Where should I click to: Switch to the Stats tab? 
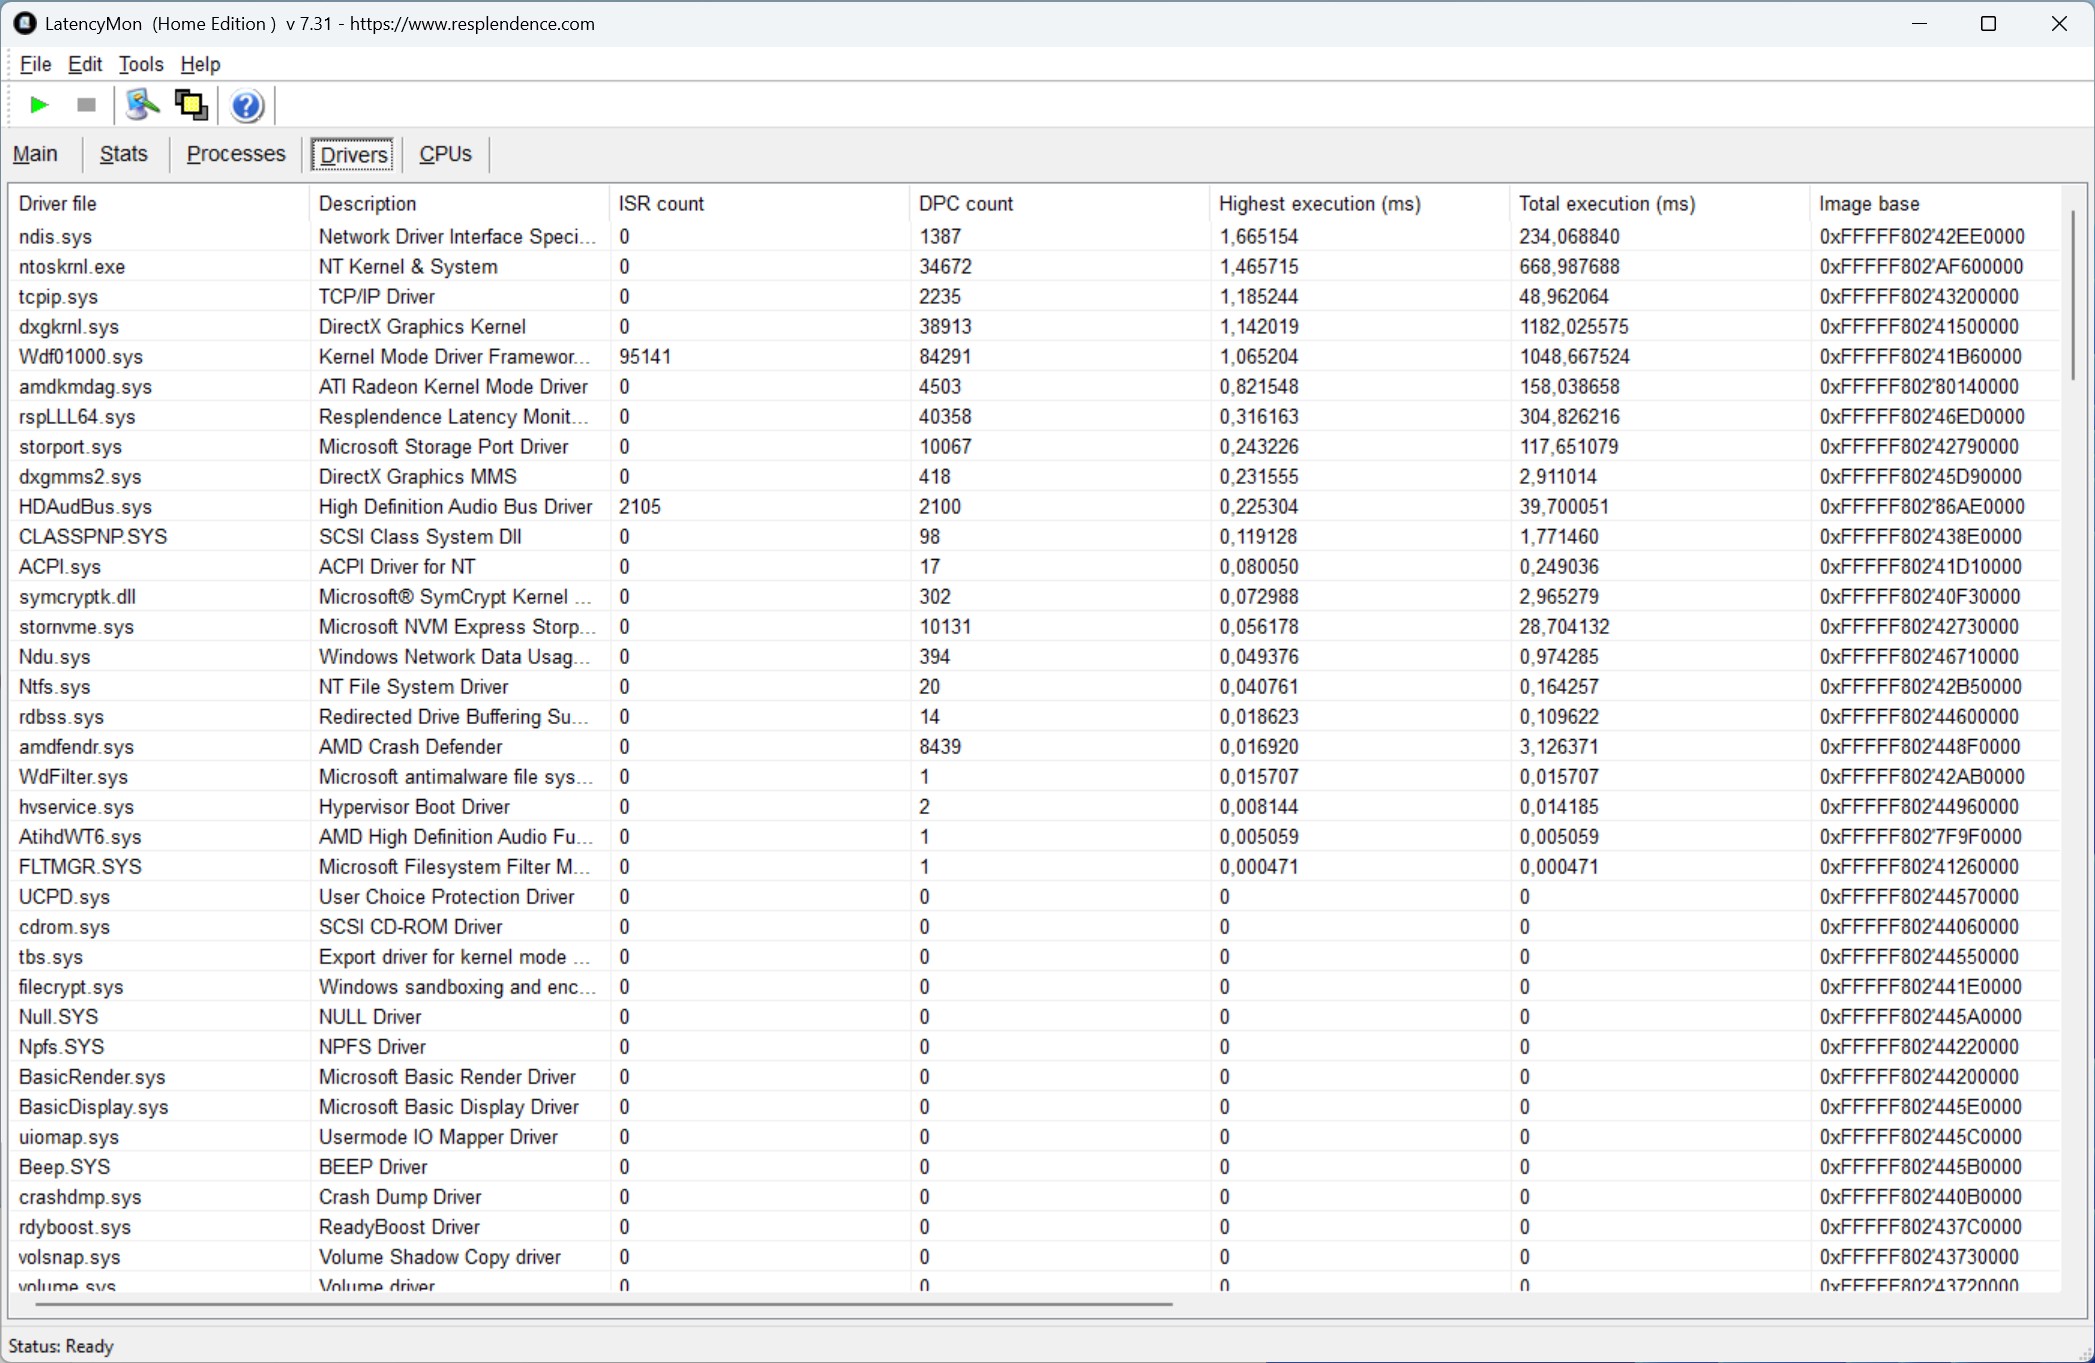124,154
